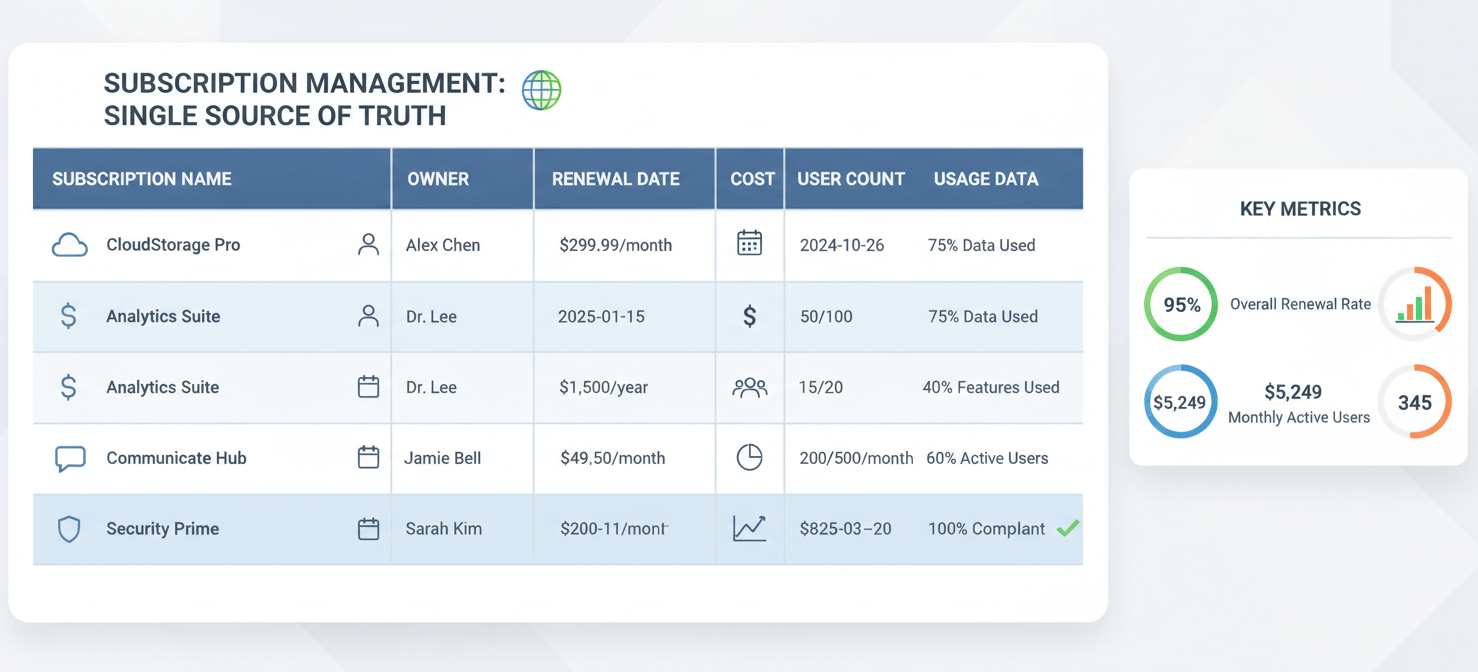Click the 95% renewal rate gauge
Viewport: 1478px width, 672px height.
[1181, 304]
